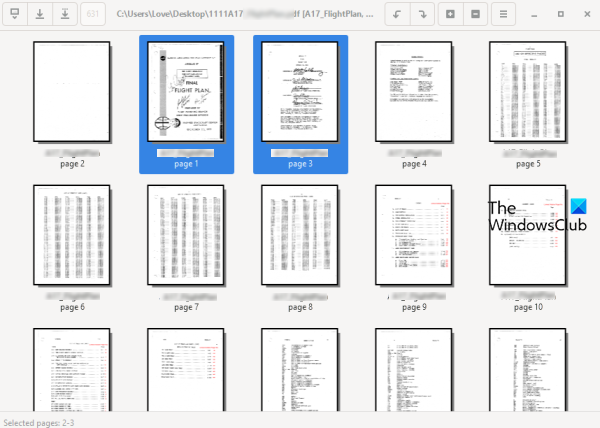The image size is (600, 428).
Task: Select the page 7 thumbnail
Action: tap(186, 235)
